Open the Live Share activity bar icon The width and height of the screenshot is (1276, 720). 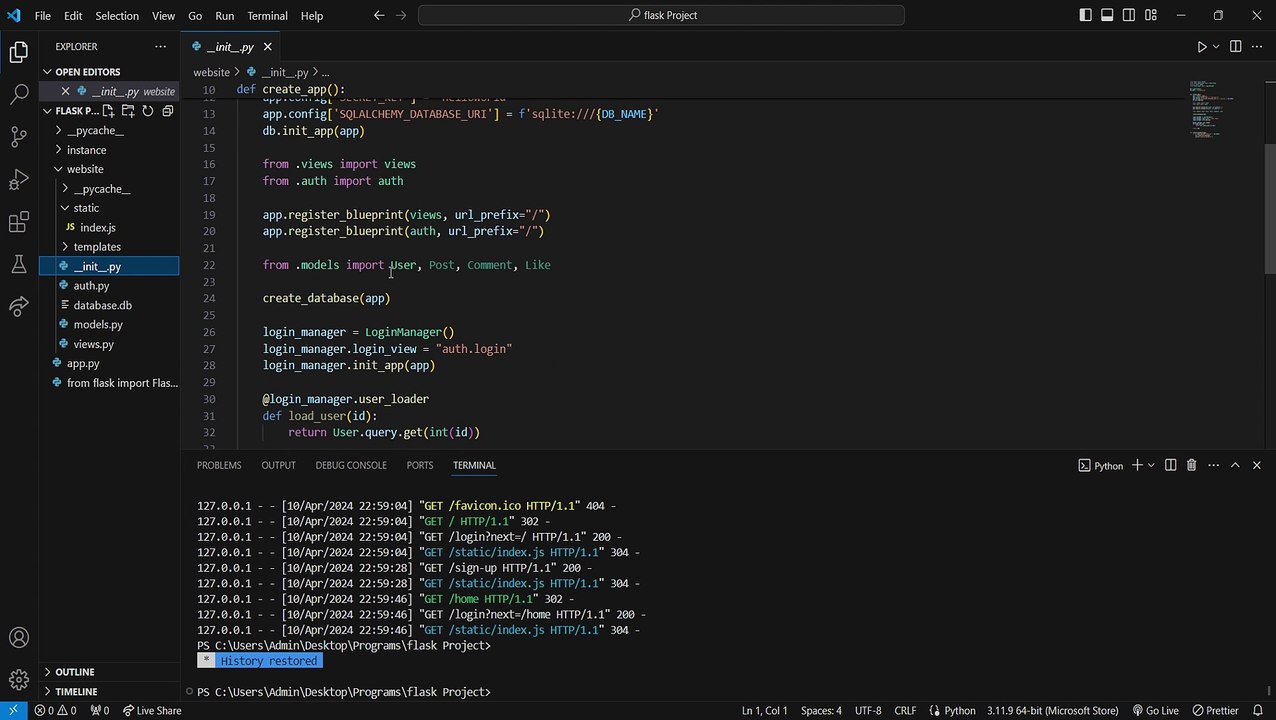(19, 306)
